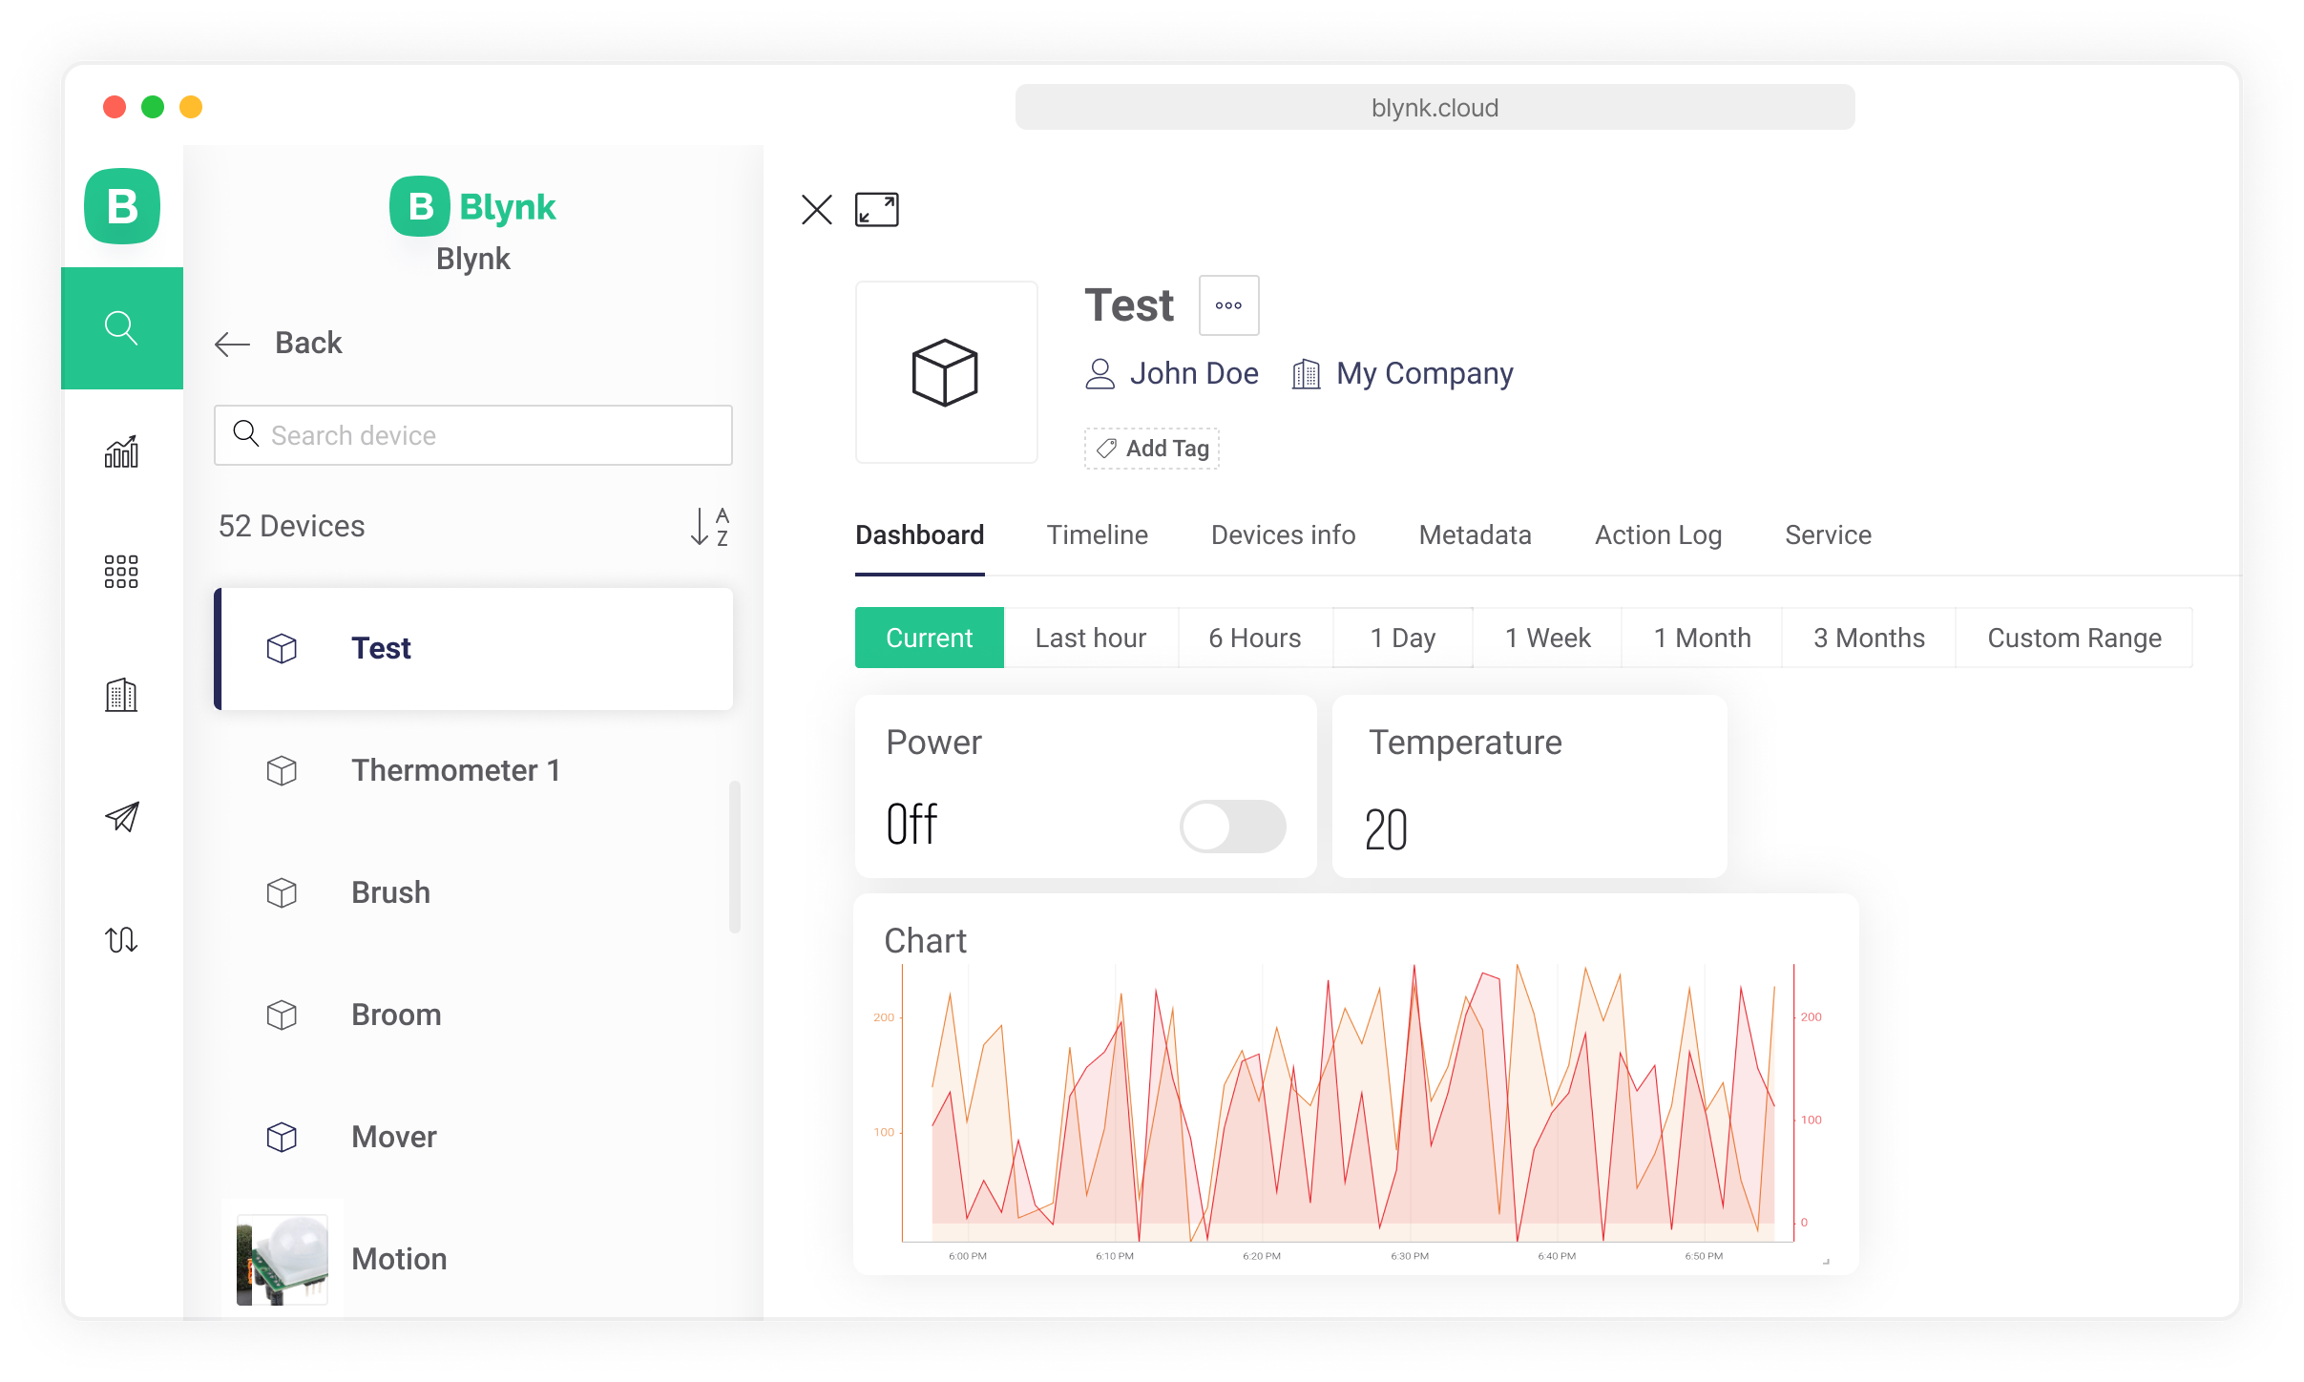
Task: Click the search icon in left sidebar
Action: 121,328
